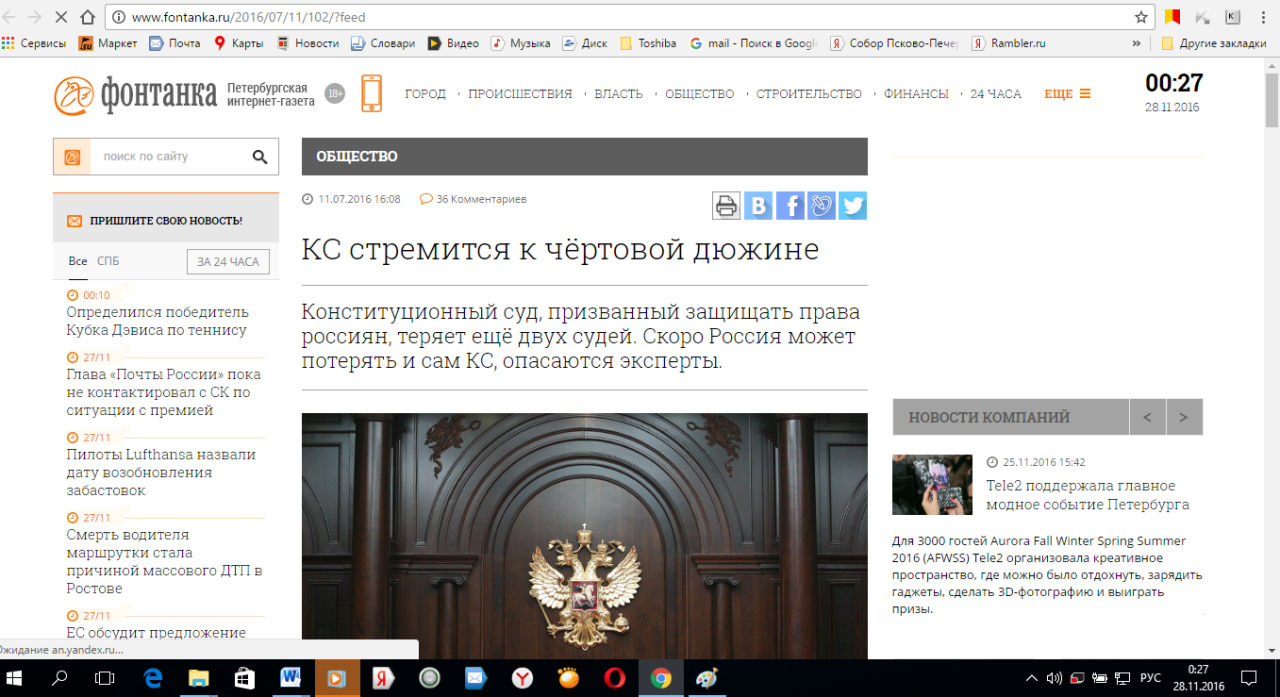The height and width of the screenshot is (697, 1280).
Task: Stop loading the page with the X button
Action: click(x=63, y=17)
